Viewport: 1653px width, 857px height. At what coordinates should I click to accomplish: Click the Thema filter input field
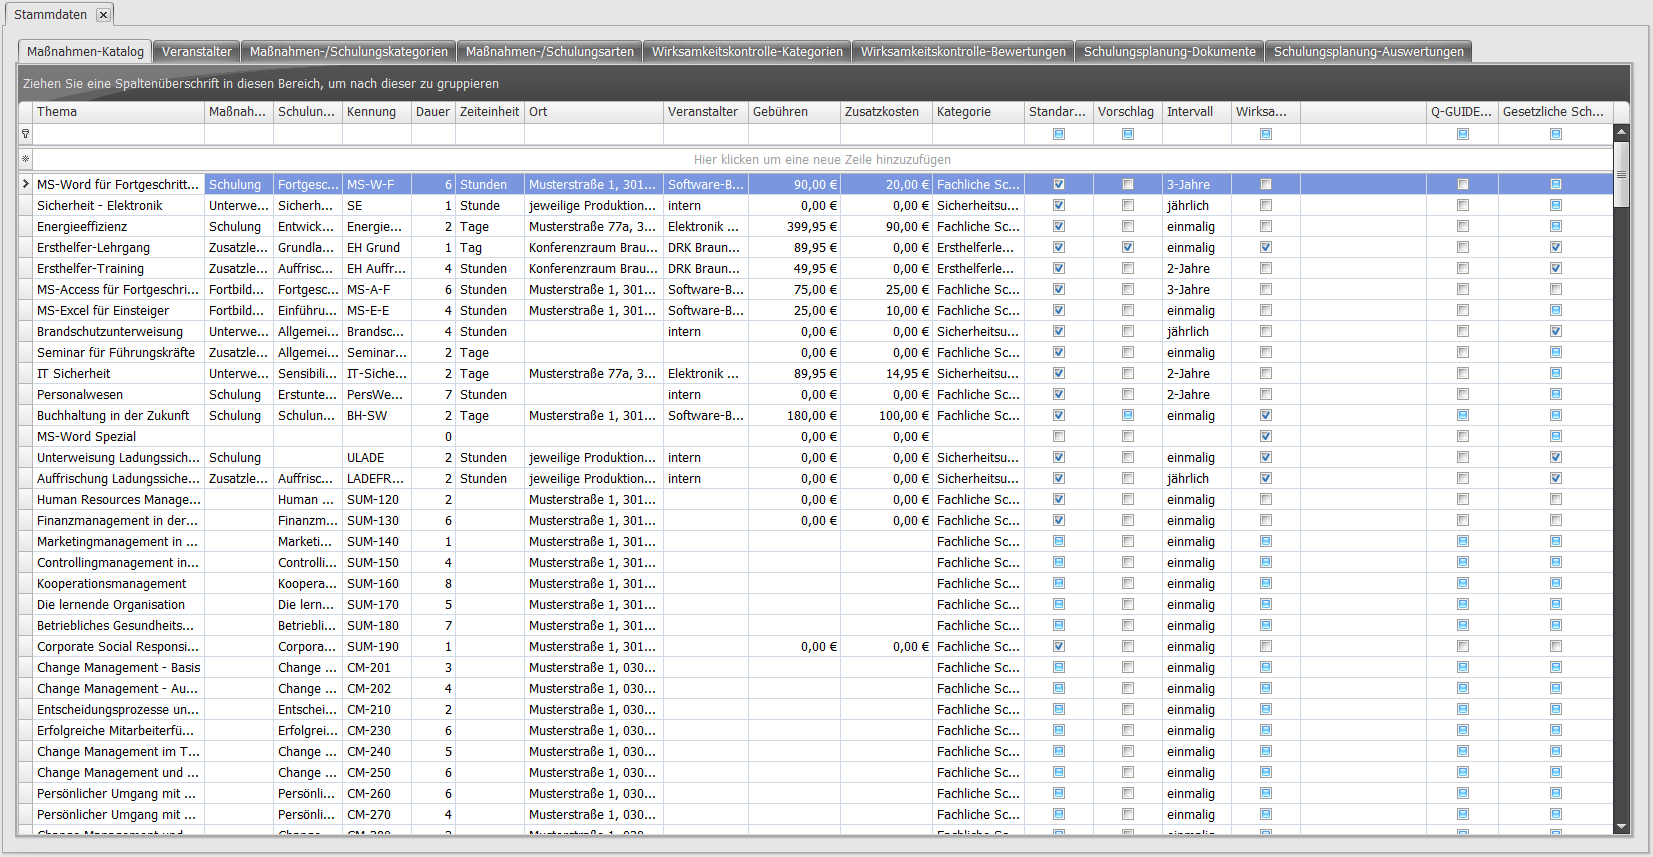[x=118, y=134]
